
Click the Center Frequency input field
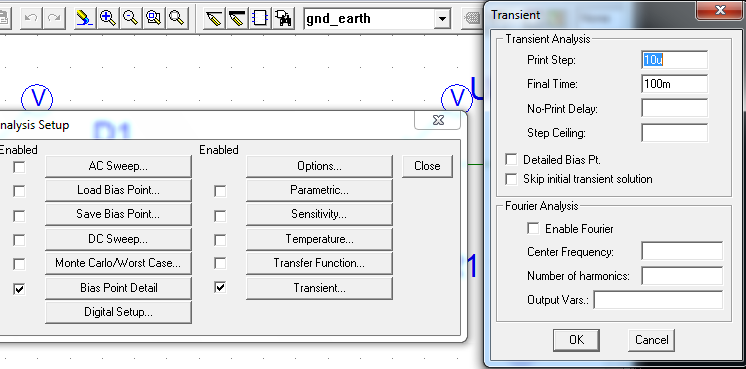pos(682,251)
